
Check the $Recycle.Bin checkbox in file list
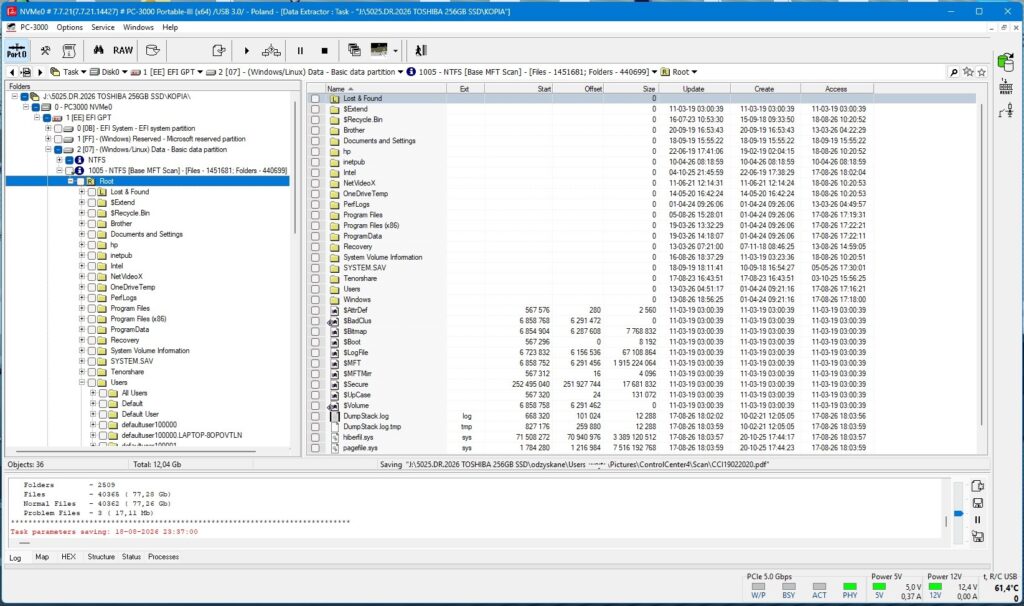(315, 120)
